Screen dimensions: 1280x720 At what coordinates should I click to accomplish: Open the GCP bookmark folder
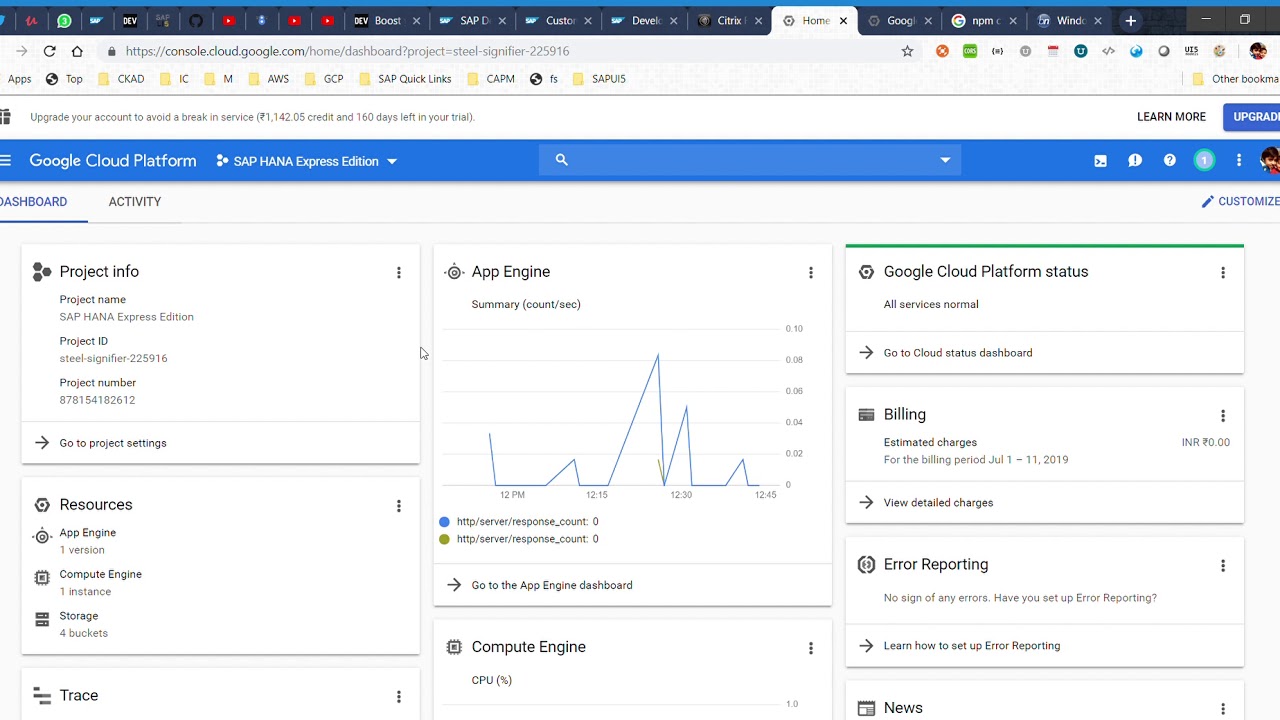coord(324,79)
